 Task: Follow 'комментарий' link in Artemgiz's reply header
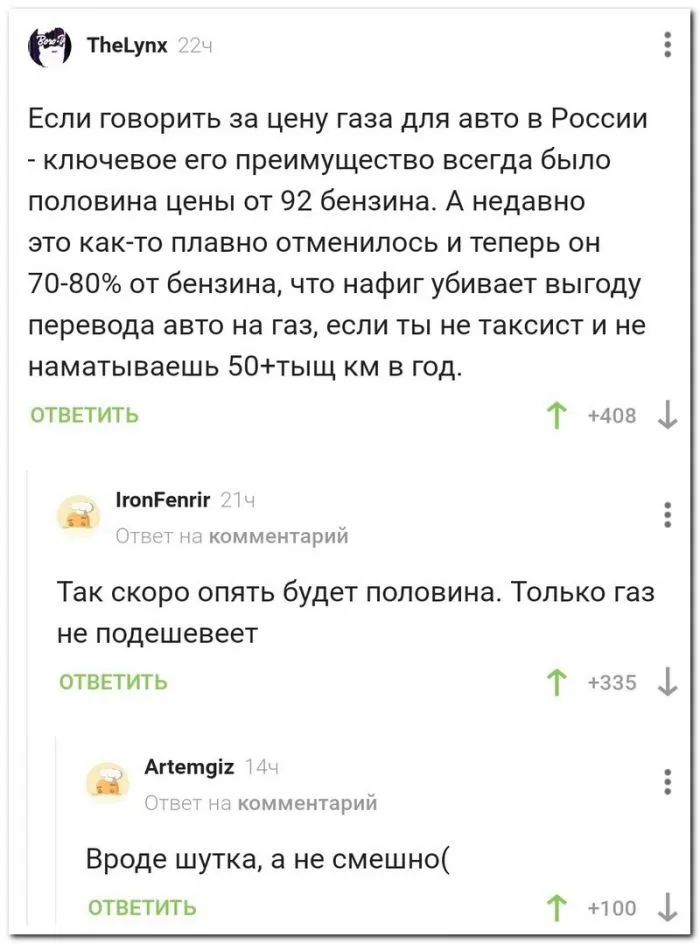pyautogui.click(x=308, y=803)
